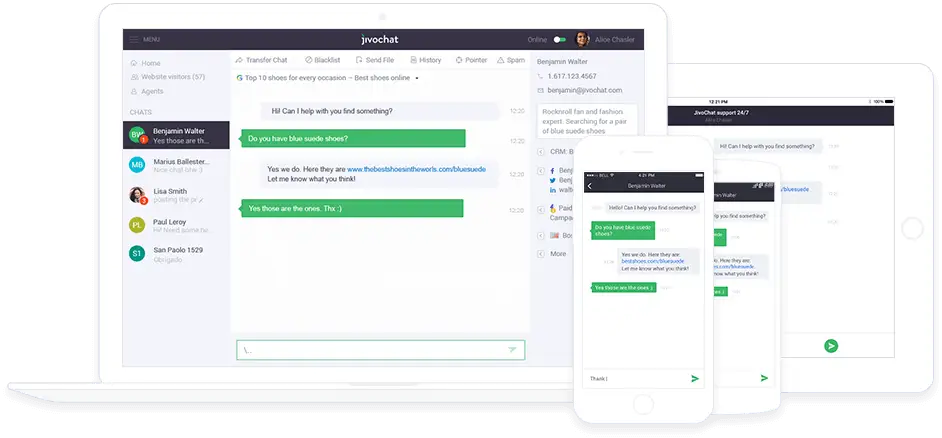
Task: Open the Paul Leroy chat
Action: [x=176, y=225]
